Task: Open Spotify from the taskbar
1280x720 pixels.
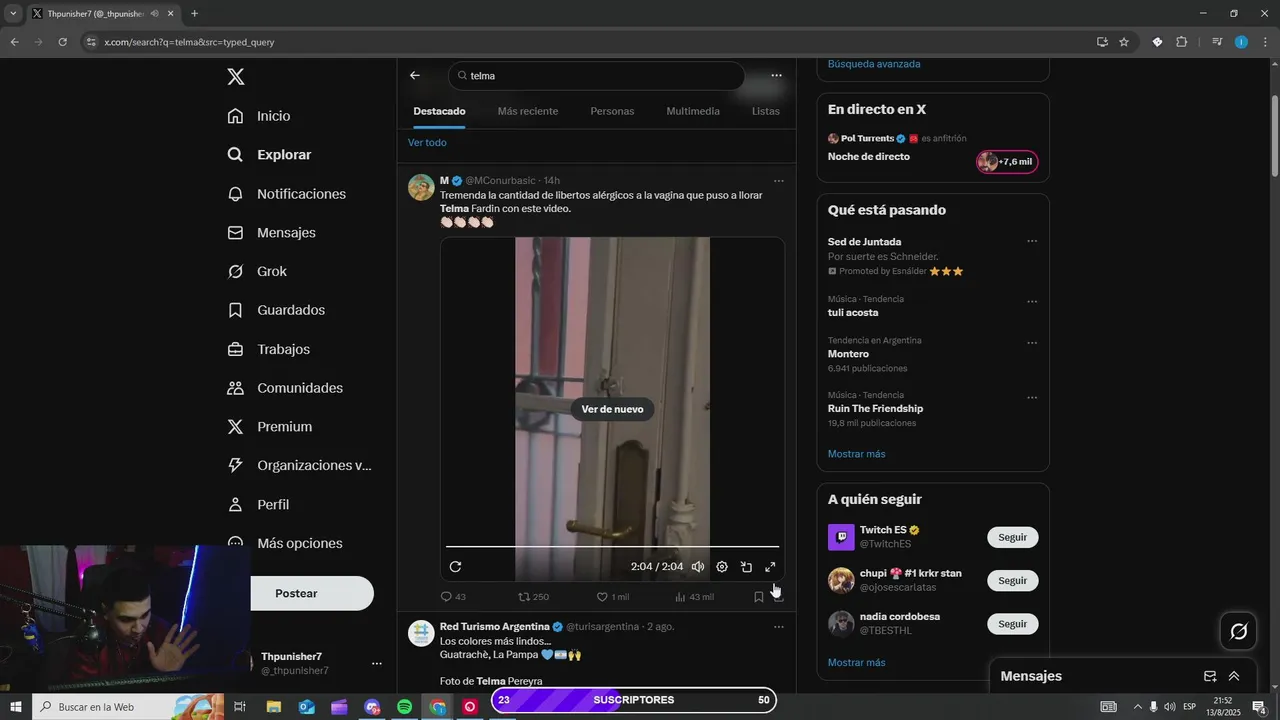Action: tap(404, 707)
